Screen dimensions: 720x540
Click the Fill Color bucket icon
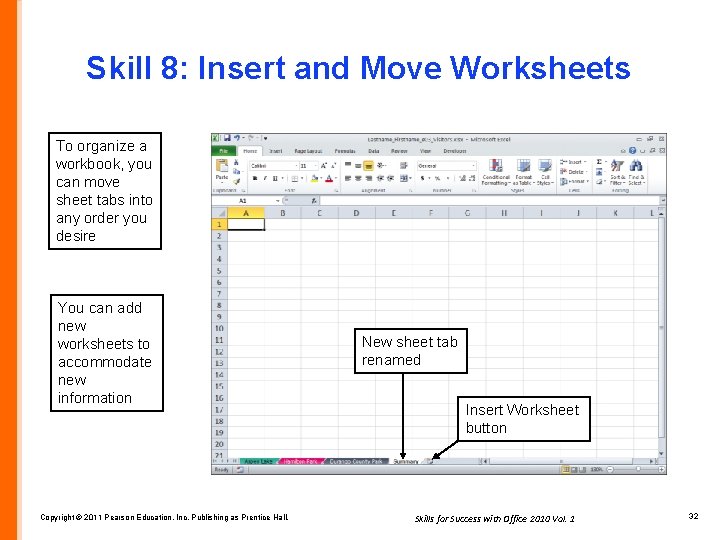[315, 179]
